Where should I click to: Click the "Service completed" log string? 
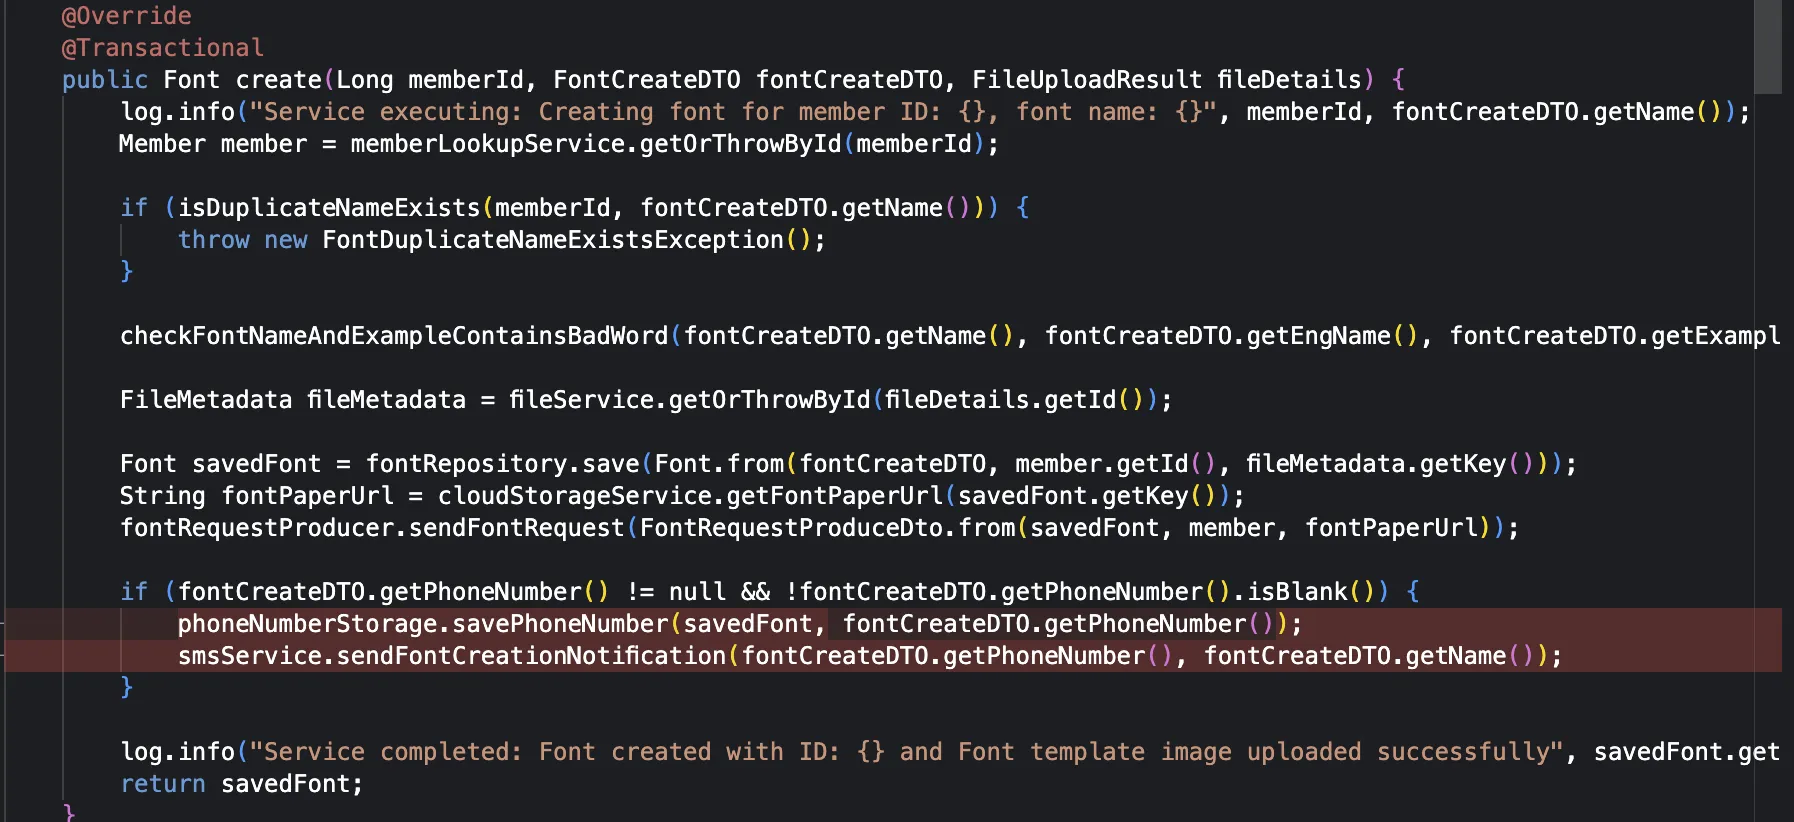[905, 752]
